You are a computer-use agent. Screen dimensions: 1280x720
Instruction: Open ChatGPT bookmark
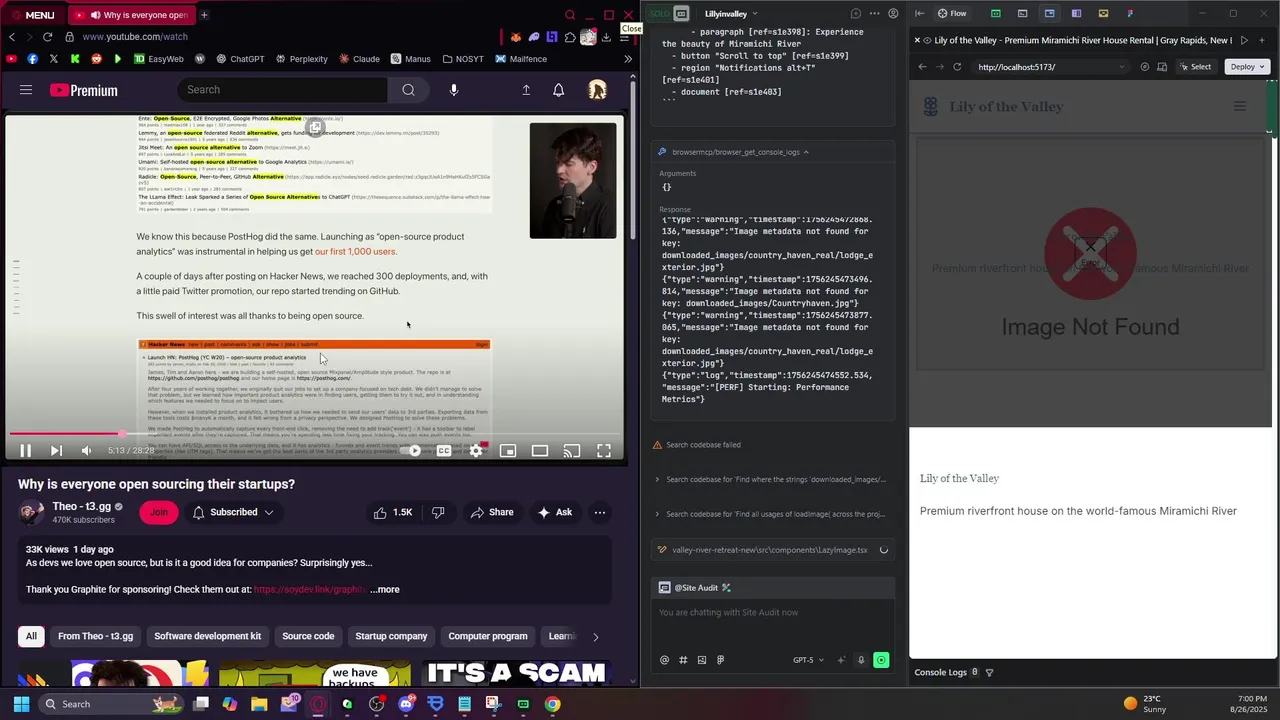(240, 59)
